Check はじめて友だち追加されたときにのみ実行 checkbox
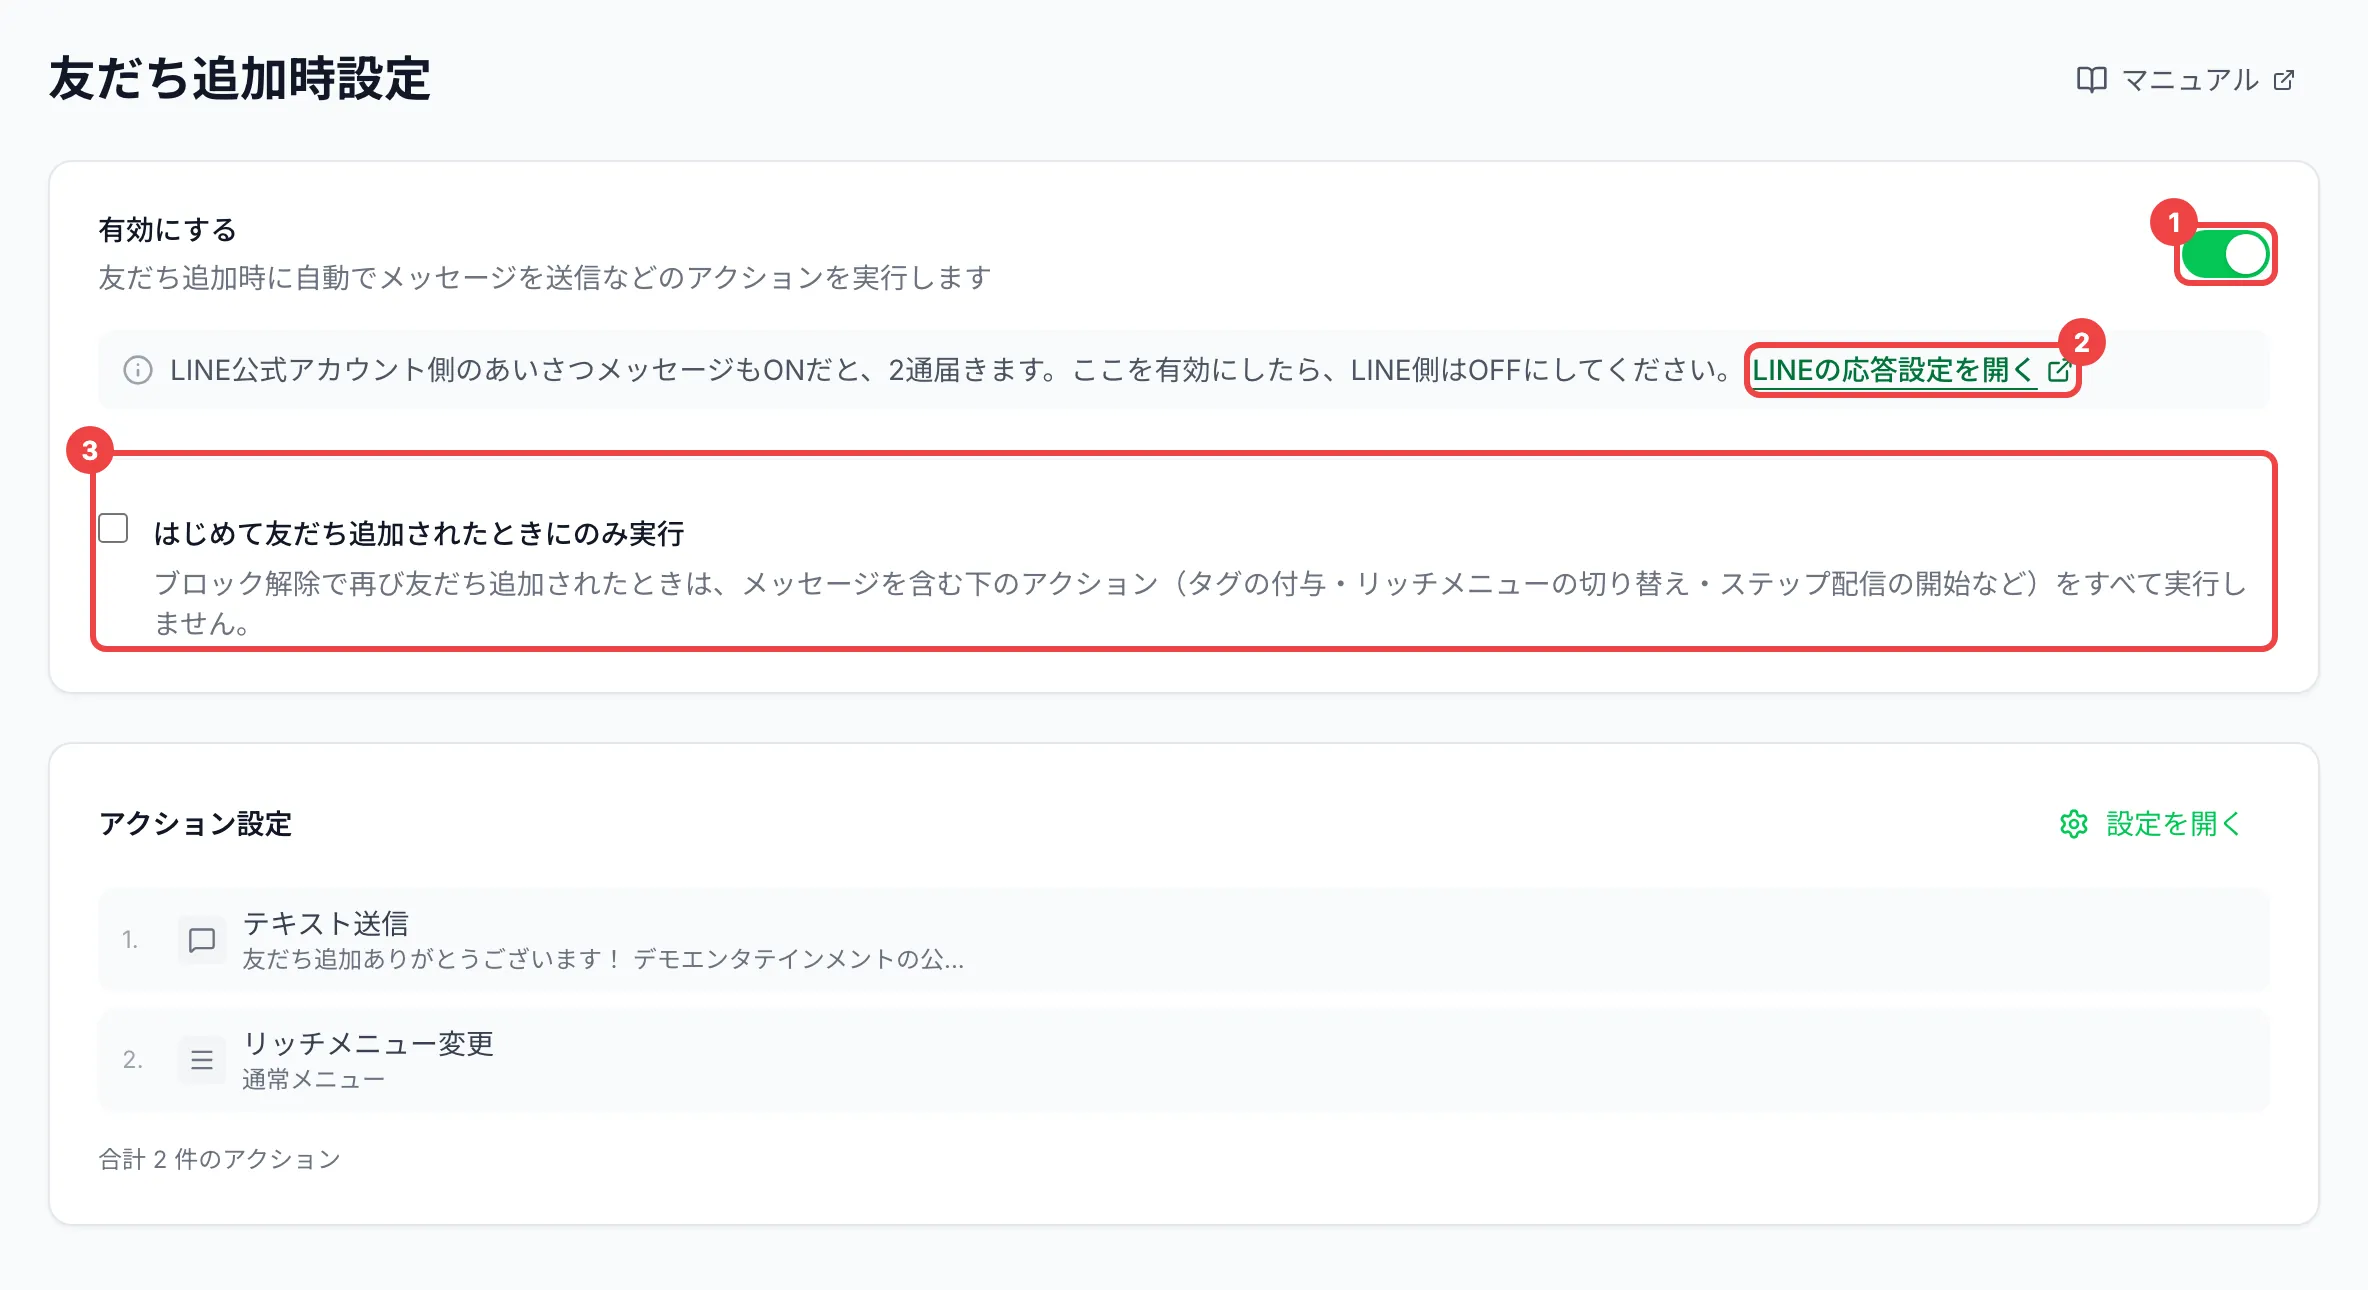Viewport: 2368px width, 1290px height. [114, 528]
